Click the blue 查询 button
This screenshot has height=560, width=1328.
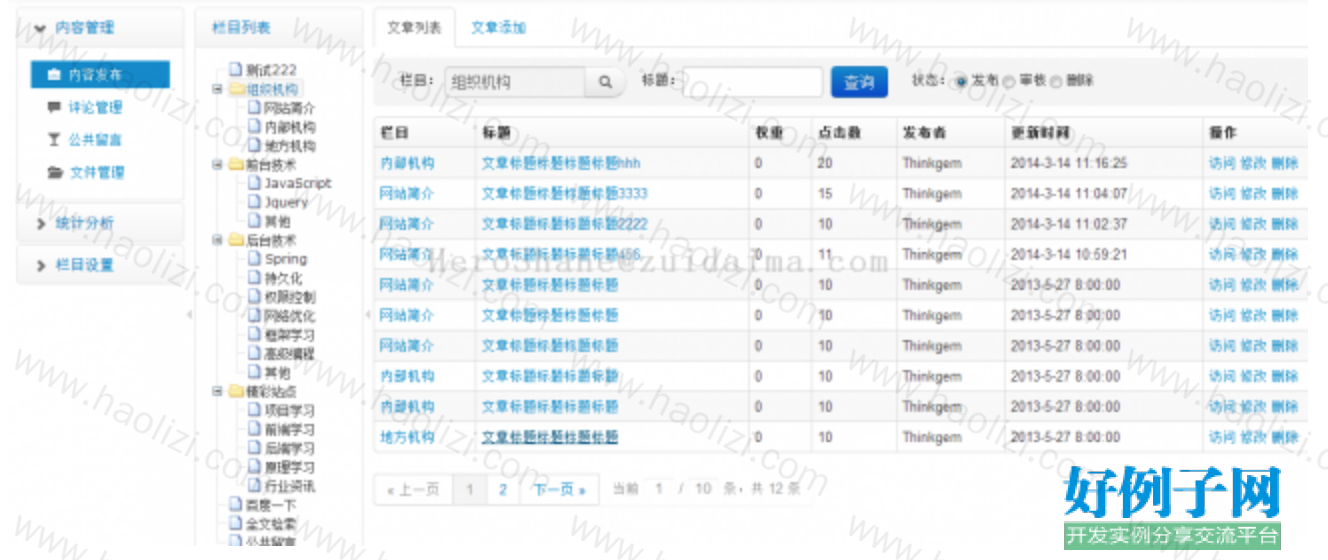[859, 82]
